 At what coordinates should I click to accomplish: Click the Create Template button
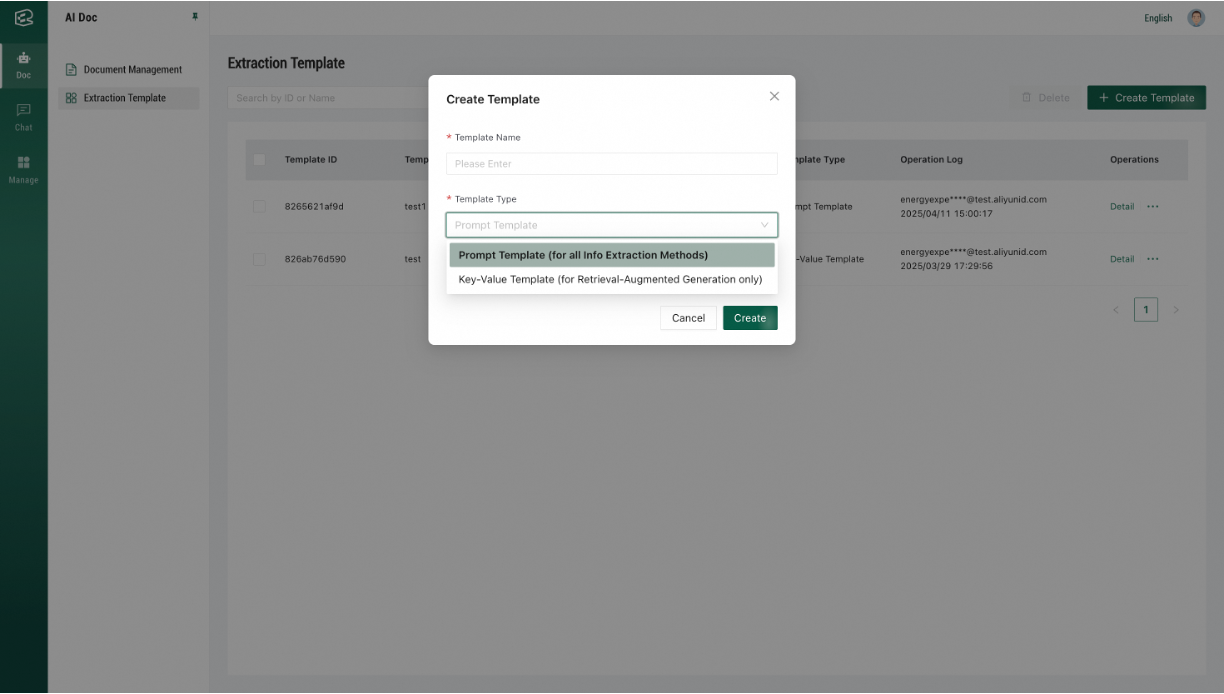point(1146,98)
